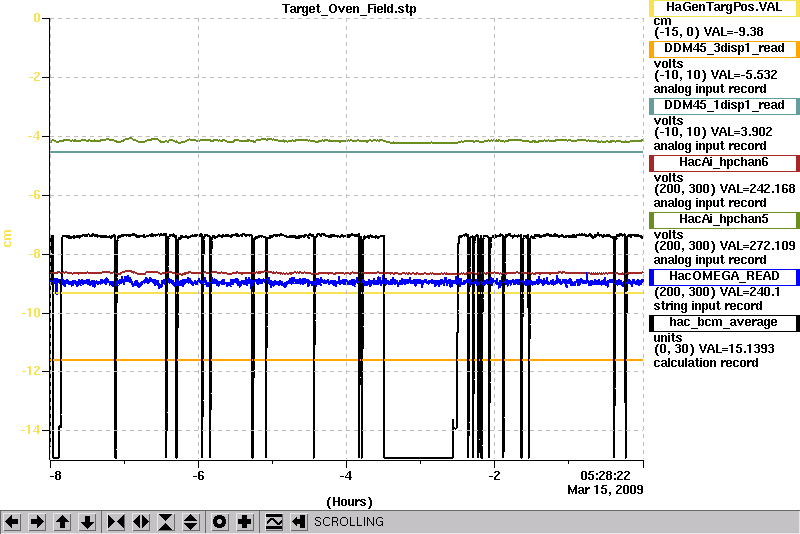The height and width of the screenshot is (534, 800).
Task: Pan the plot left with the left-arrow button
Action: pyautogui.click(x=12, y=522)
